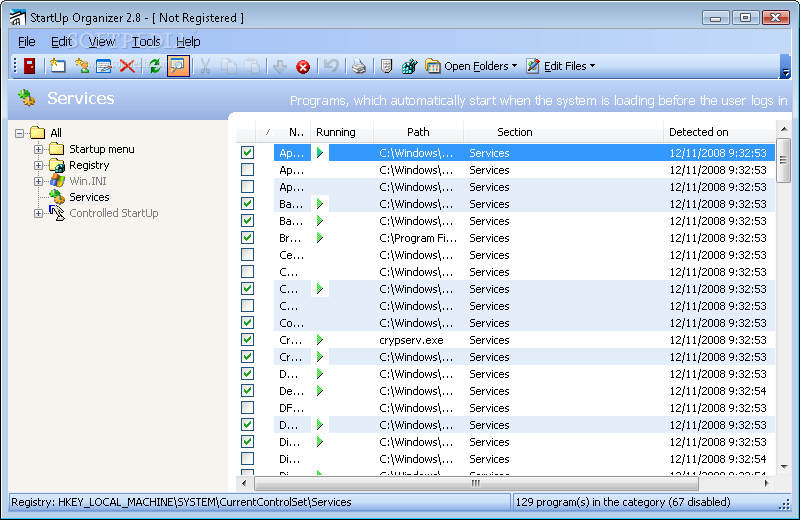Click the red circle stop icon
This screenshot has height=520, width=800.
tap(303, 67)
